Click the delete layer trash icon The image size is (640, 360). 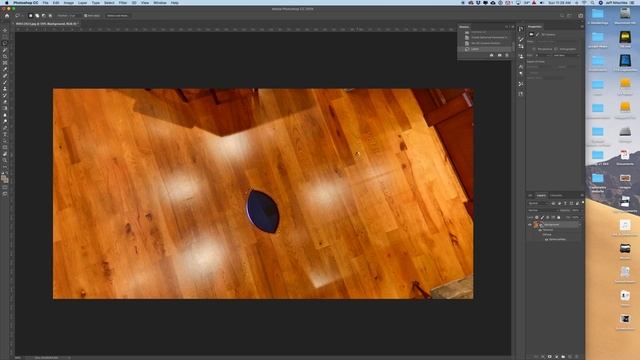click(577, 357)
